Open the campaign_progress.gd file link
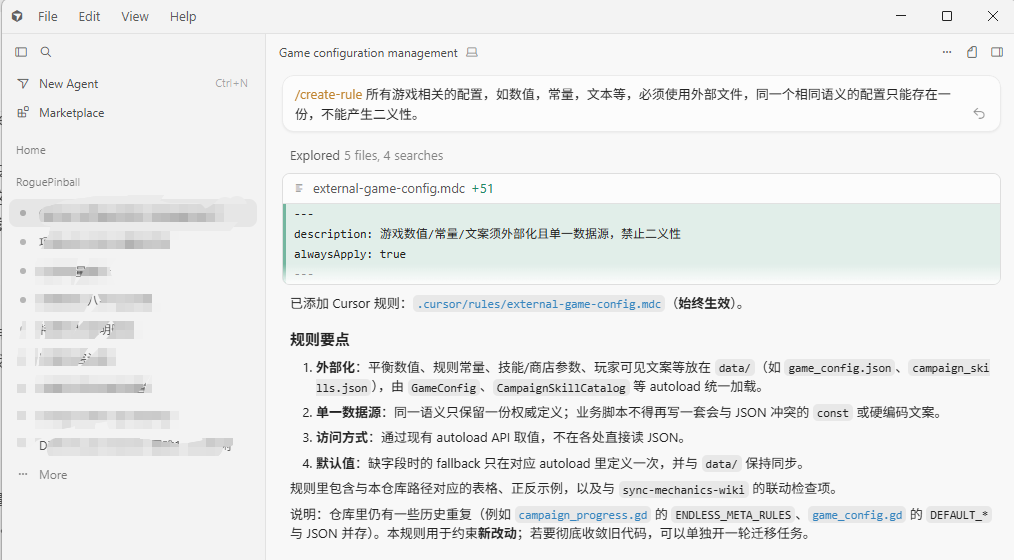The image size is (1014, 560). [x=583, y=515]
